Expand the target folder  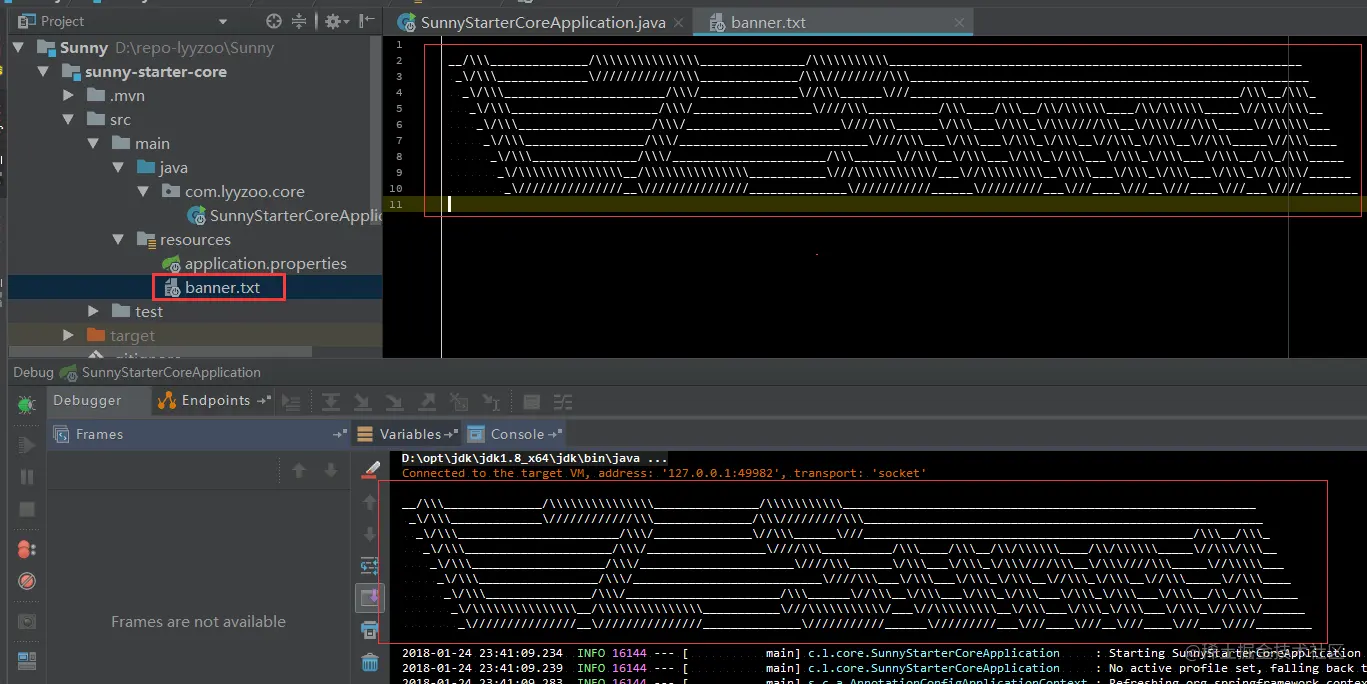[x=68, y=336]
